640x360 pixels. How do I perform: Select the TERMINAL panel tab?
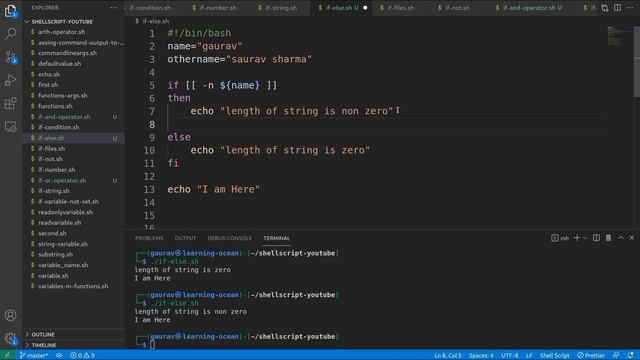tap(276, 238)
